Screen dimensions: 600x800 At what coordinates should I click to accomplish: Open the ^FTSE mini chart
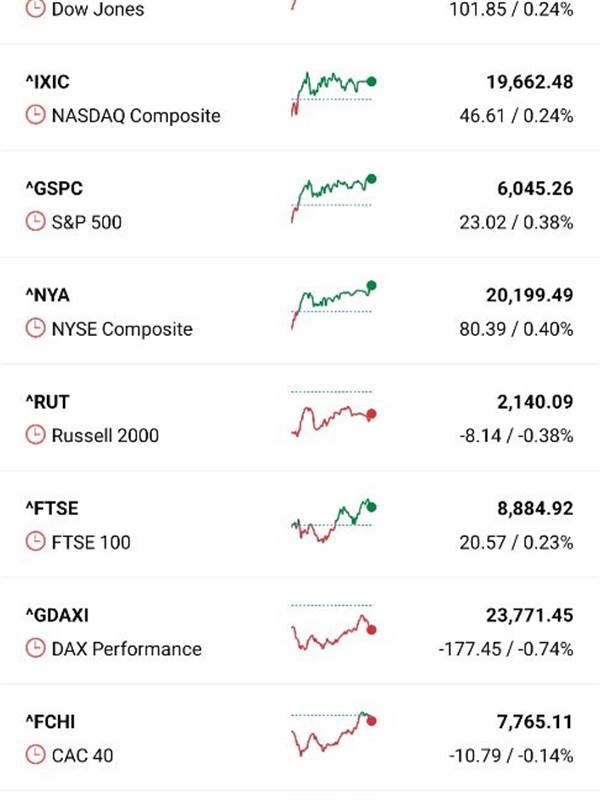[334, 520]
